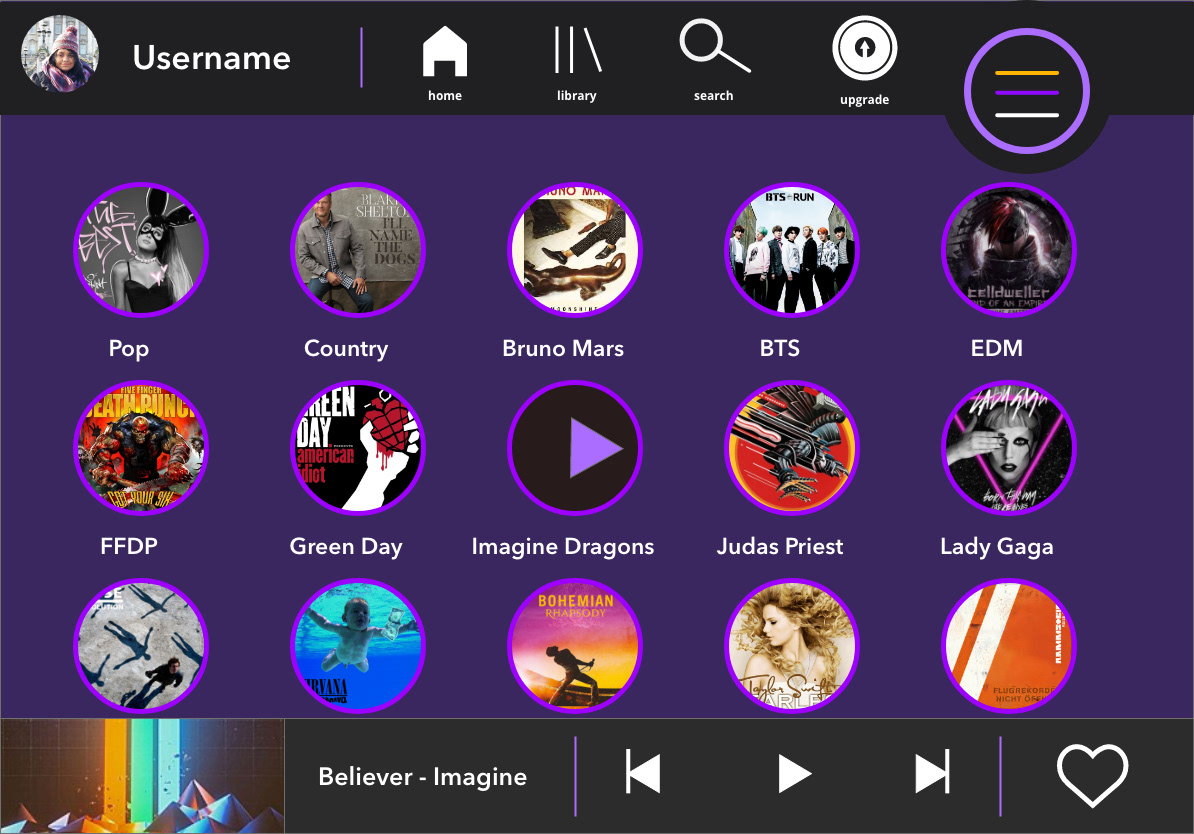Click the Judas Priest label
The image size is (1194, 834).
point(780,546)
